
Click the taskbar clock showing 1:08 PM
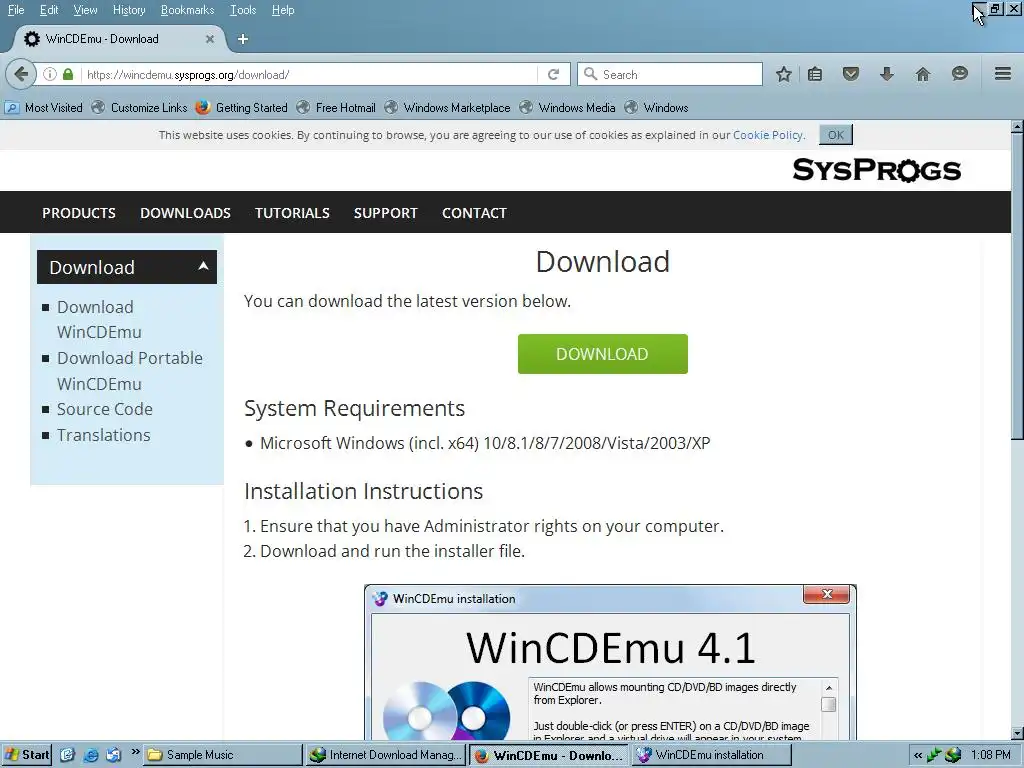(x=991, y=755)
